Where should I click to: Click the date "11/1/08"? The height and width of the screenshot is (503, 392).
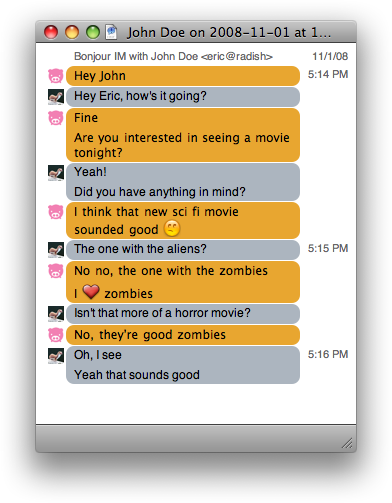(x=330, y=56)
